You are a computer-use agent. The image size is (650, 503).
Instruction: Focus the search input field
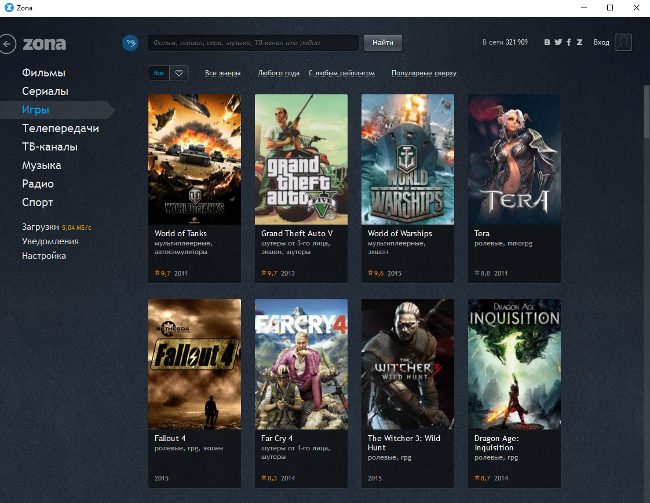click(x=252, y=43)
